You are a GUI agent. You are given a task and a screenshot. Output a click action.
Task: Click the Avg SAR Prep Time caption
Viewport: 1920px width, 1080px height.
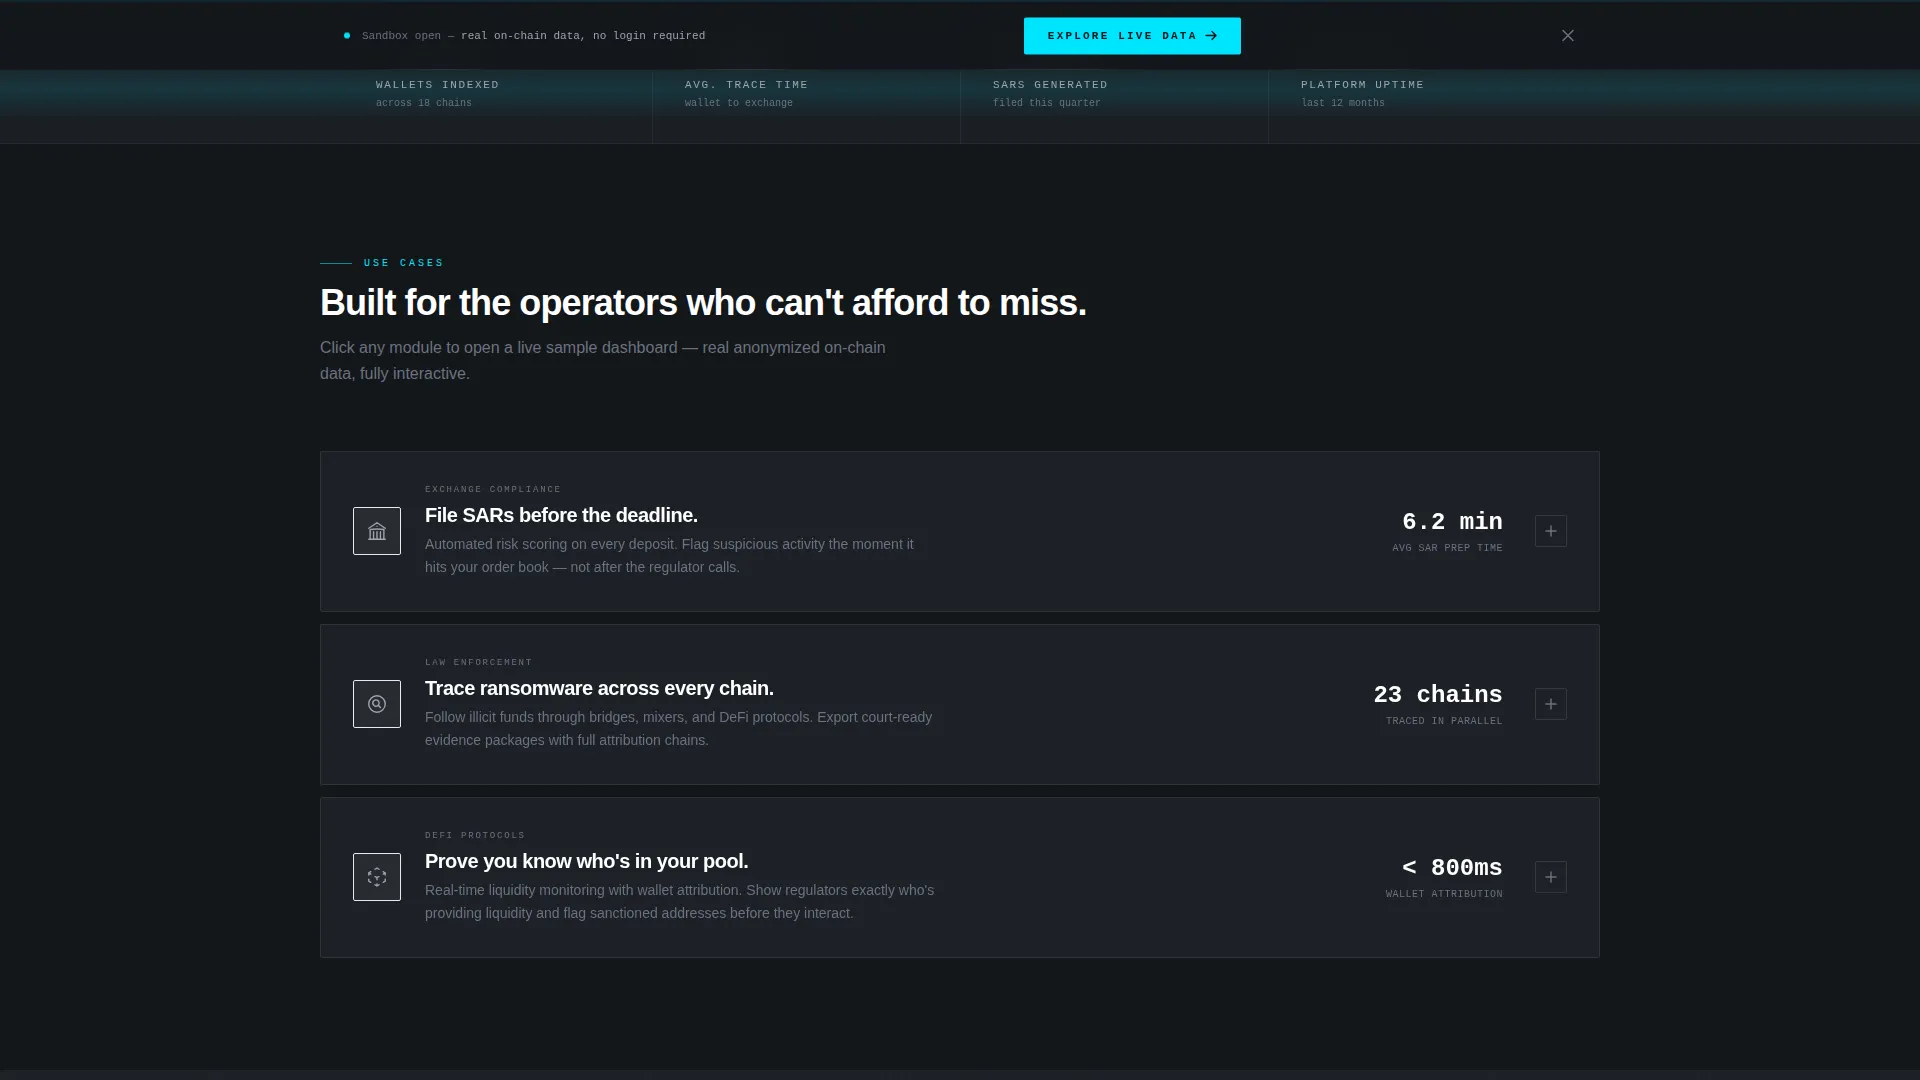1447,548
